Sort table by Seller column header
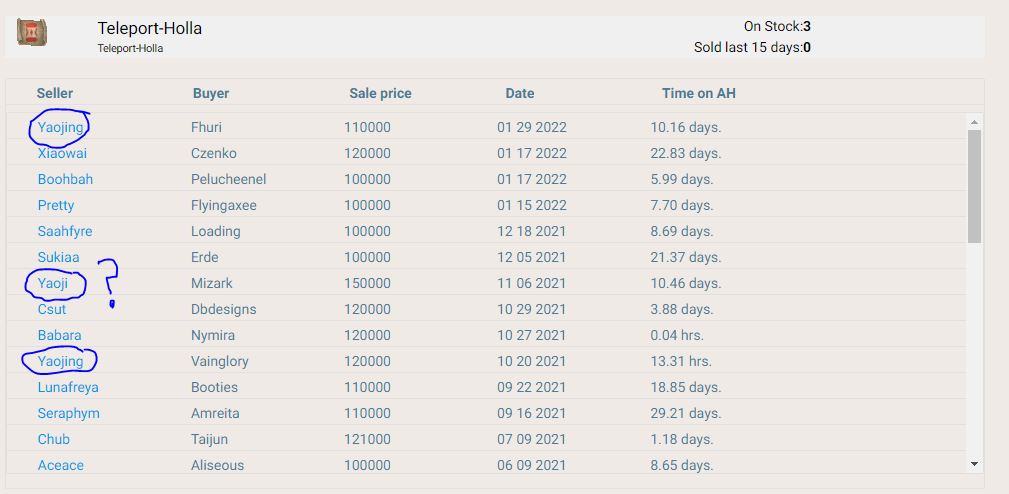The height and width of the screenshot is (494, 1009). (x=55, y=93)
